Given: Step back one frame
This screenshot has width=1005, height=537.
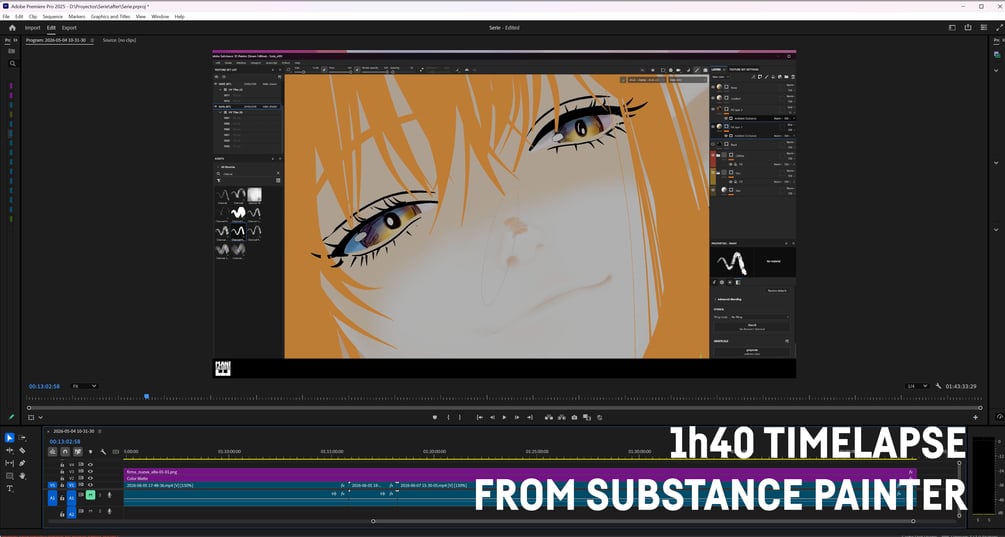Looking at the screenshot, I should click(x=492, y=417).
